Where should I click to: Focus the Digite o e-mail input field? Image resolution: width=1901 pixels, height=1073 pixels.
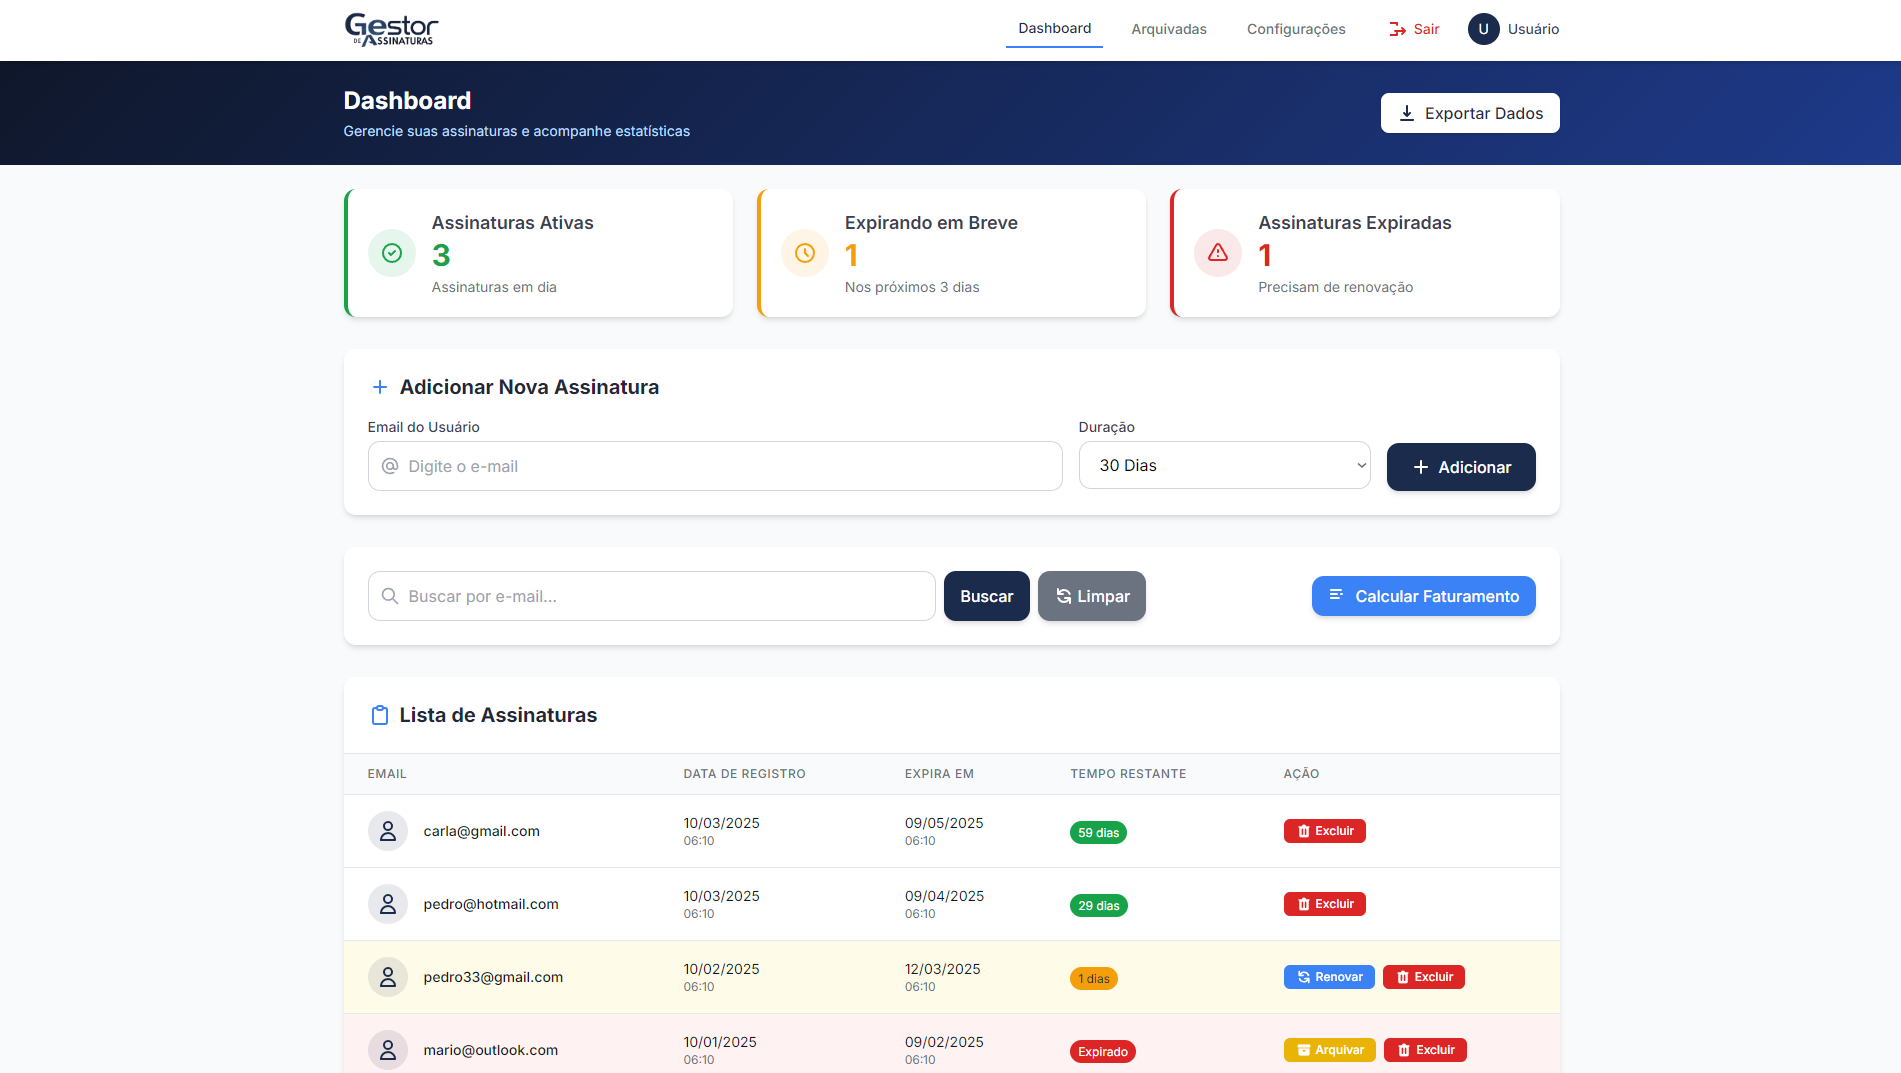pos(715,466)
